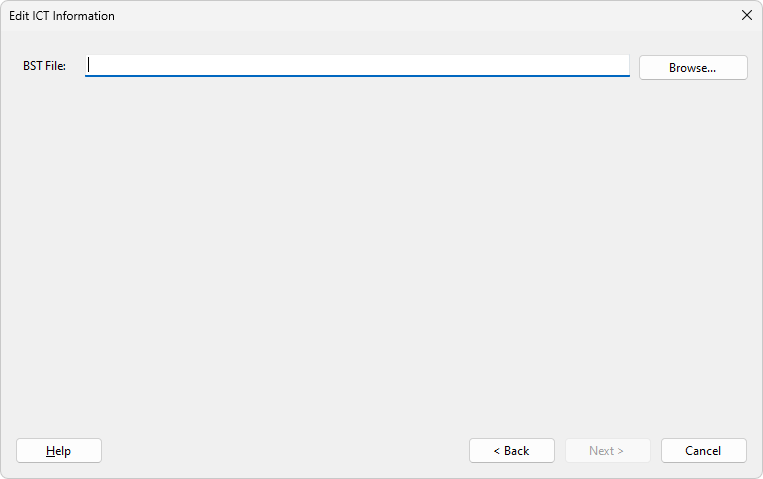Click the BST File text input field
The image size is (763, 479).
[x=357, y=66]
